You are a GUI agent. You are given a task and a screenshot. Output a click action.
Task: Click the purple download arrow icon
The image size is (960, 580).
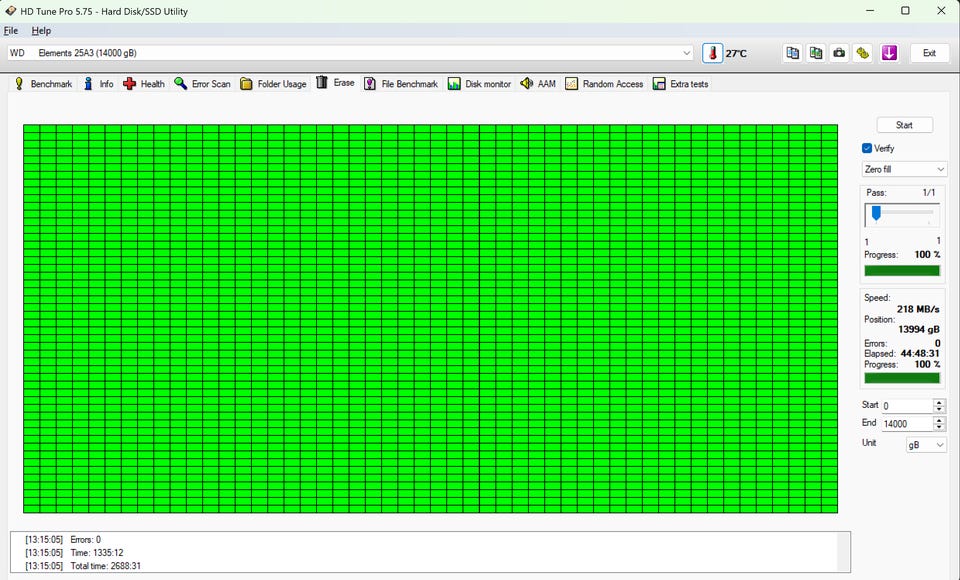[x=889, y=53]
